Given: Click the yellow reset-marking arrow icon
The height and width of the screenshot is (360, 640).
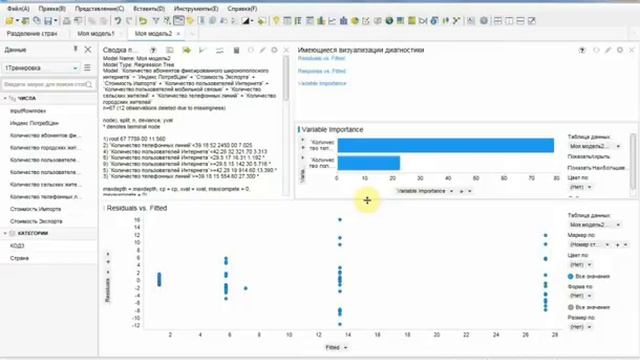Looking at the screenshot, I should tap(143, 20).
